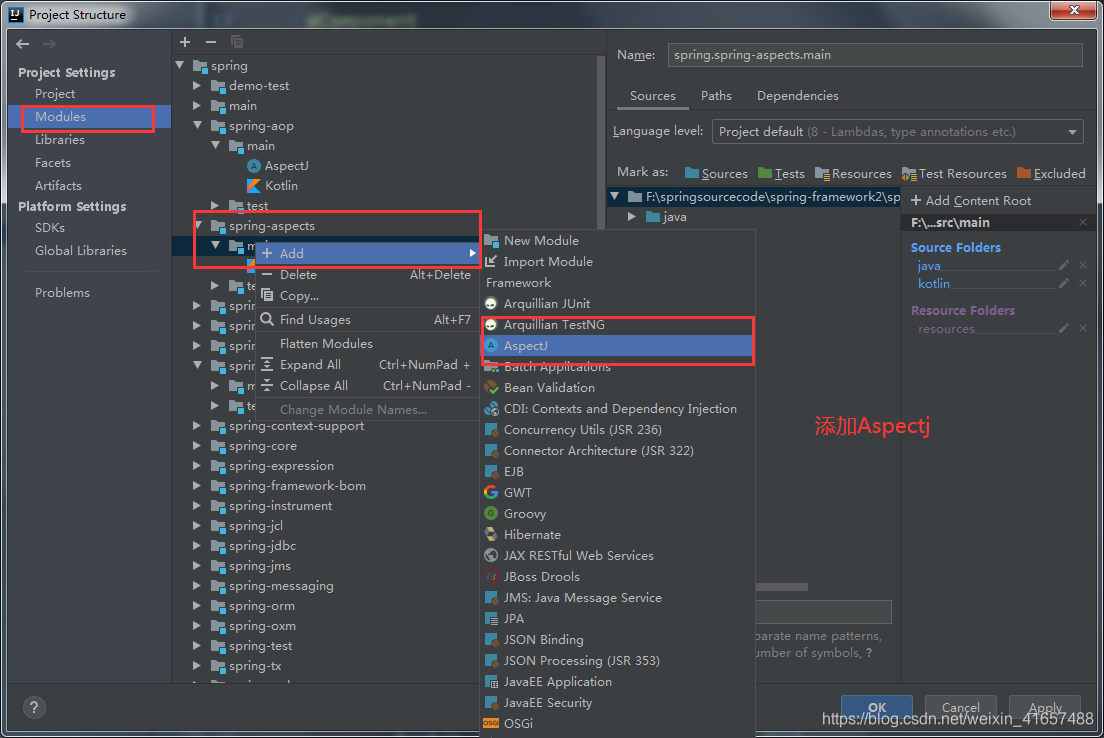Collapse the spring-aop module node
Image resolution: width=1104 pixels, height=738 pixels.
pos(198,125)
